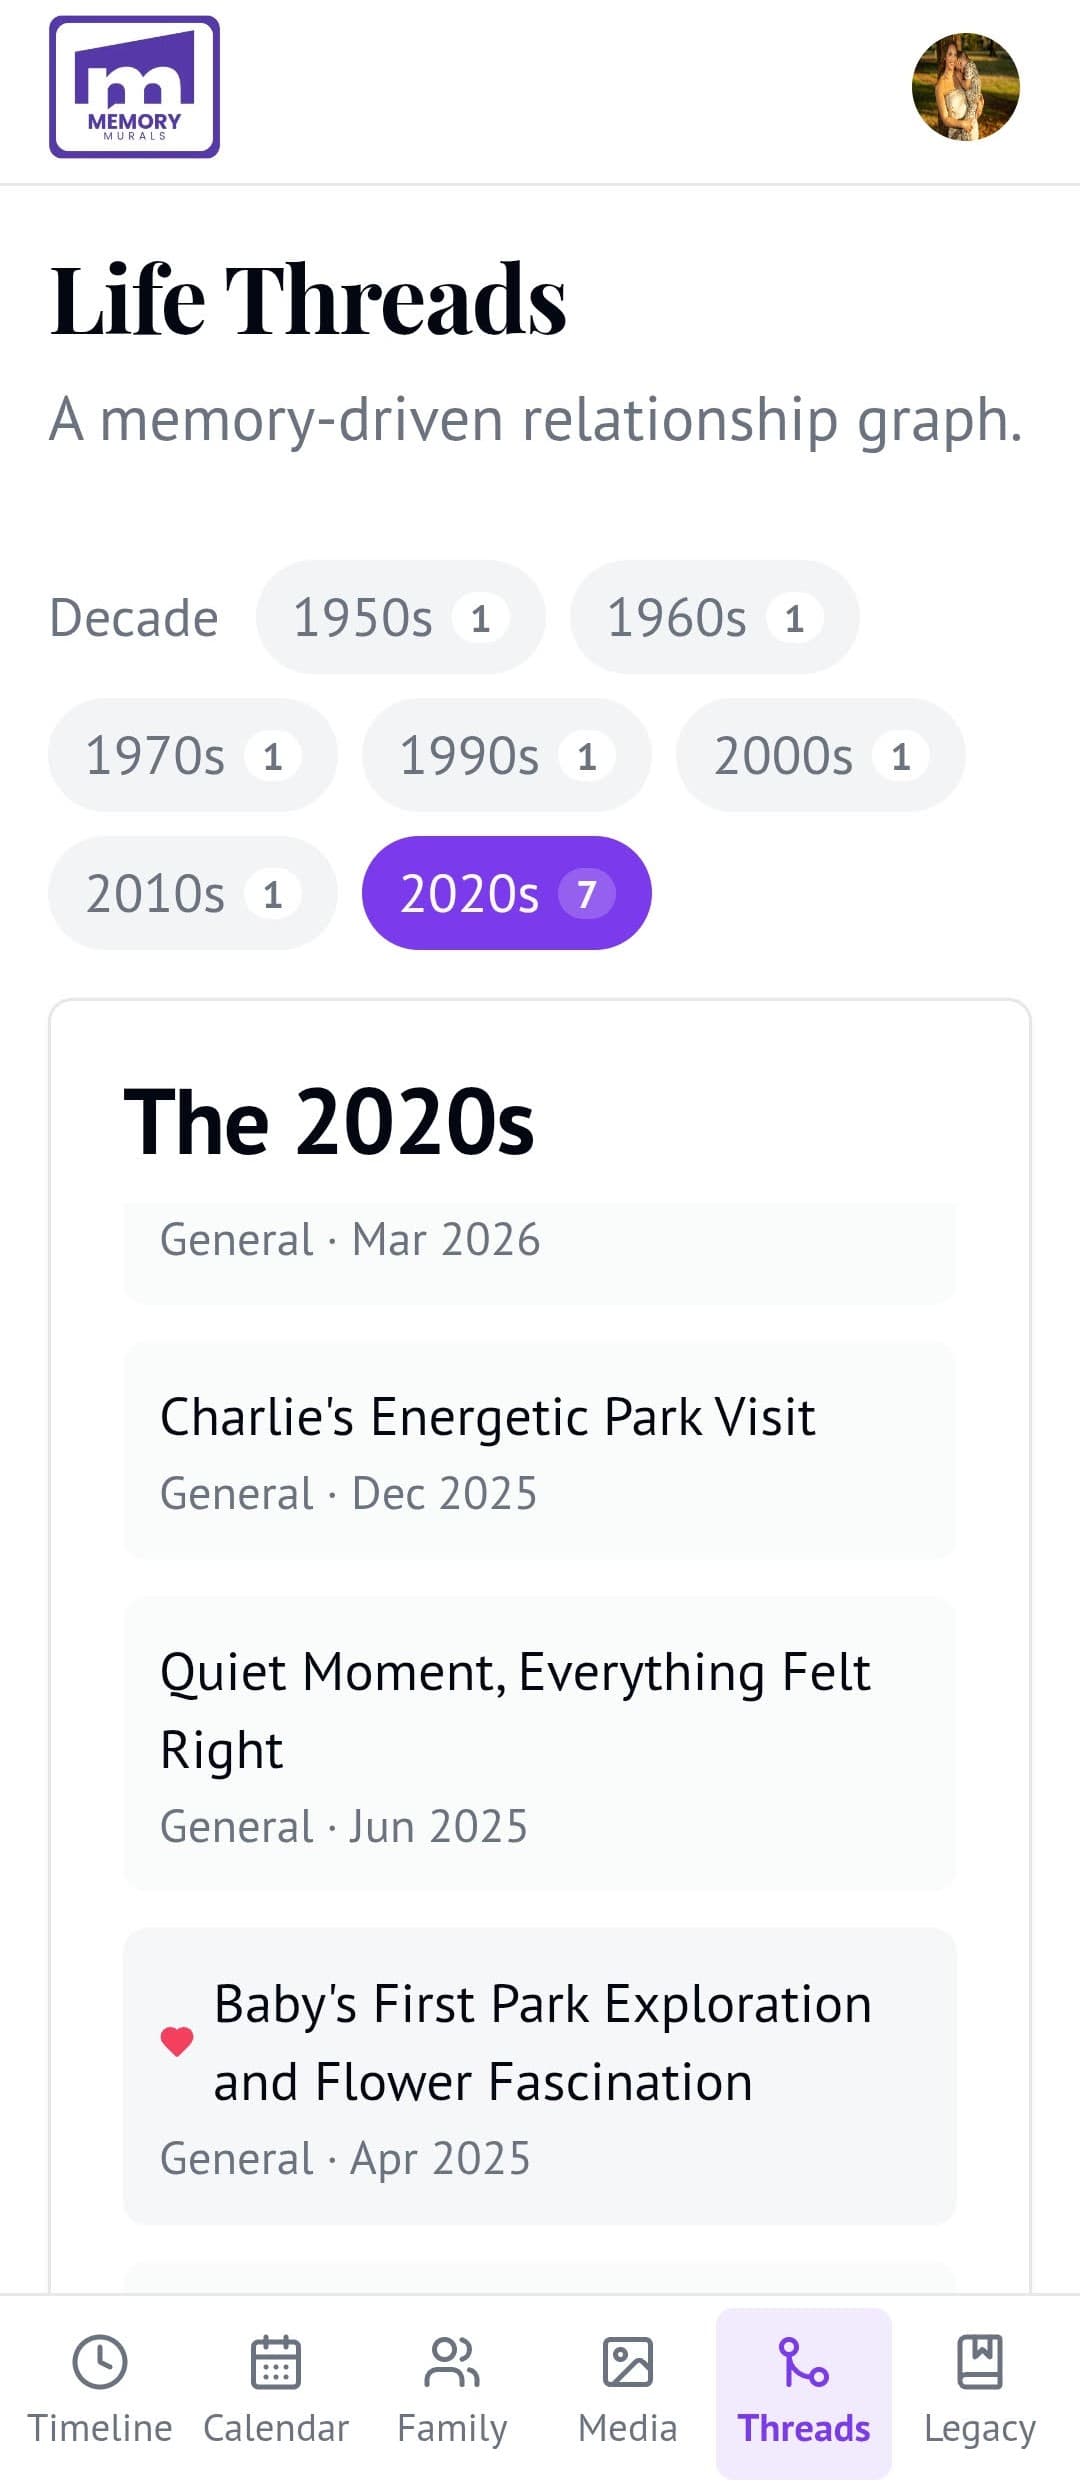Click the Memory Murals logo
1080x2492 pixels.
pyautogui.click(x=136, y=87)
